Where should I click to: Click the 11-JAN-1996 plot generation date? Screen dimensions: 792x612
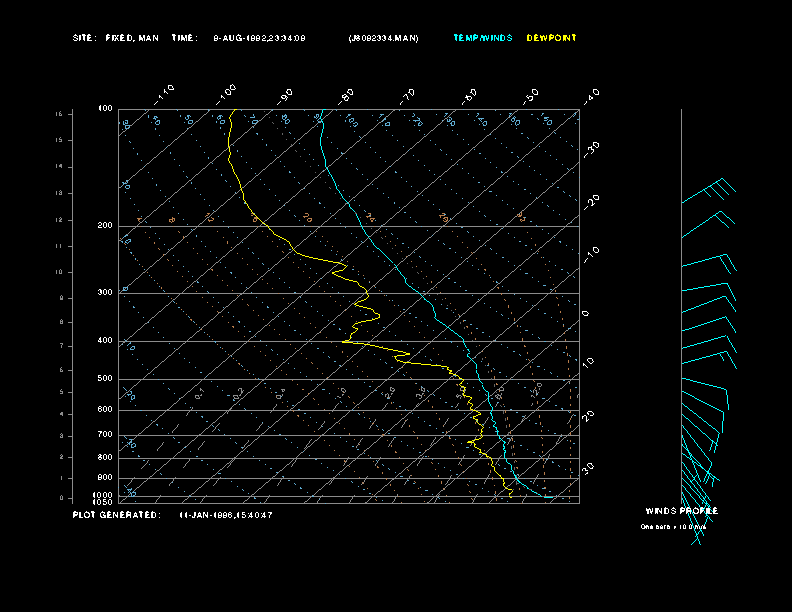(x=226, y=515)
